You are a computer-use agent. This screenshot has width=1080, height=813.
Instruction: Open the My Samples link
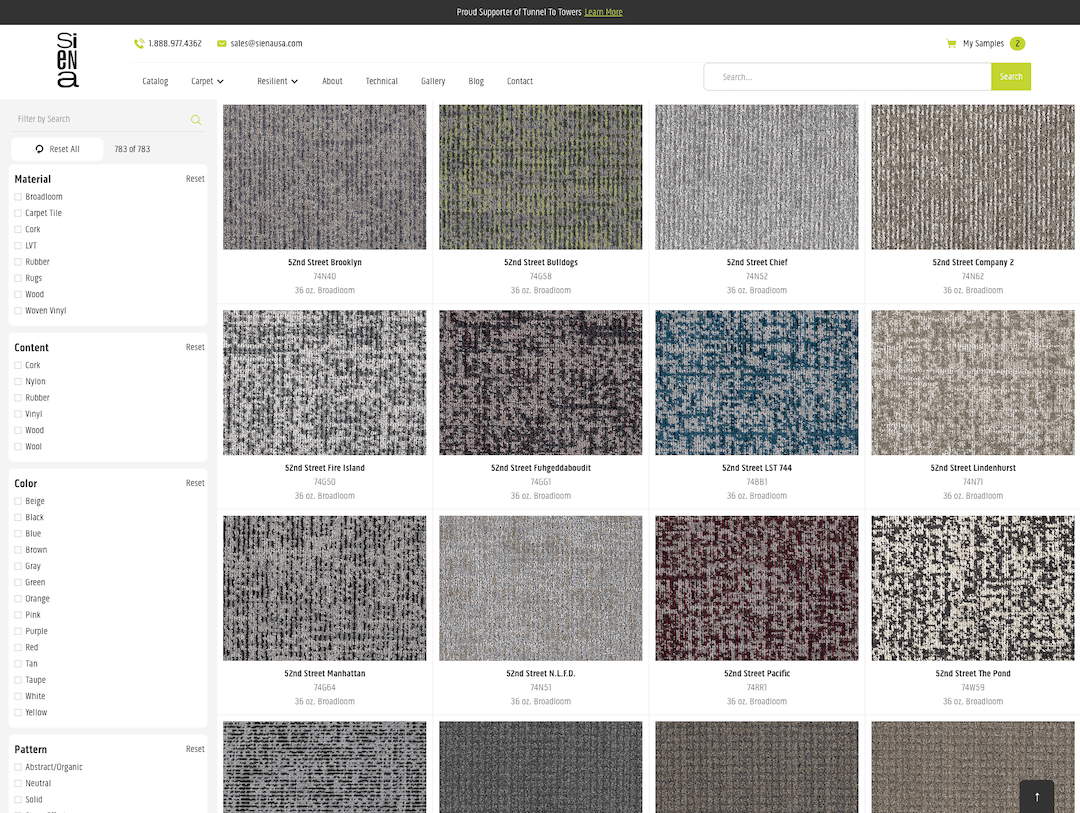[983, 43]
